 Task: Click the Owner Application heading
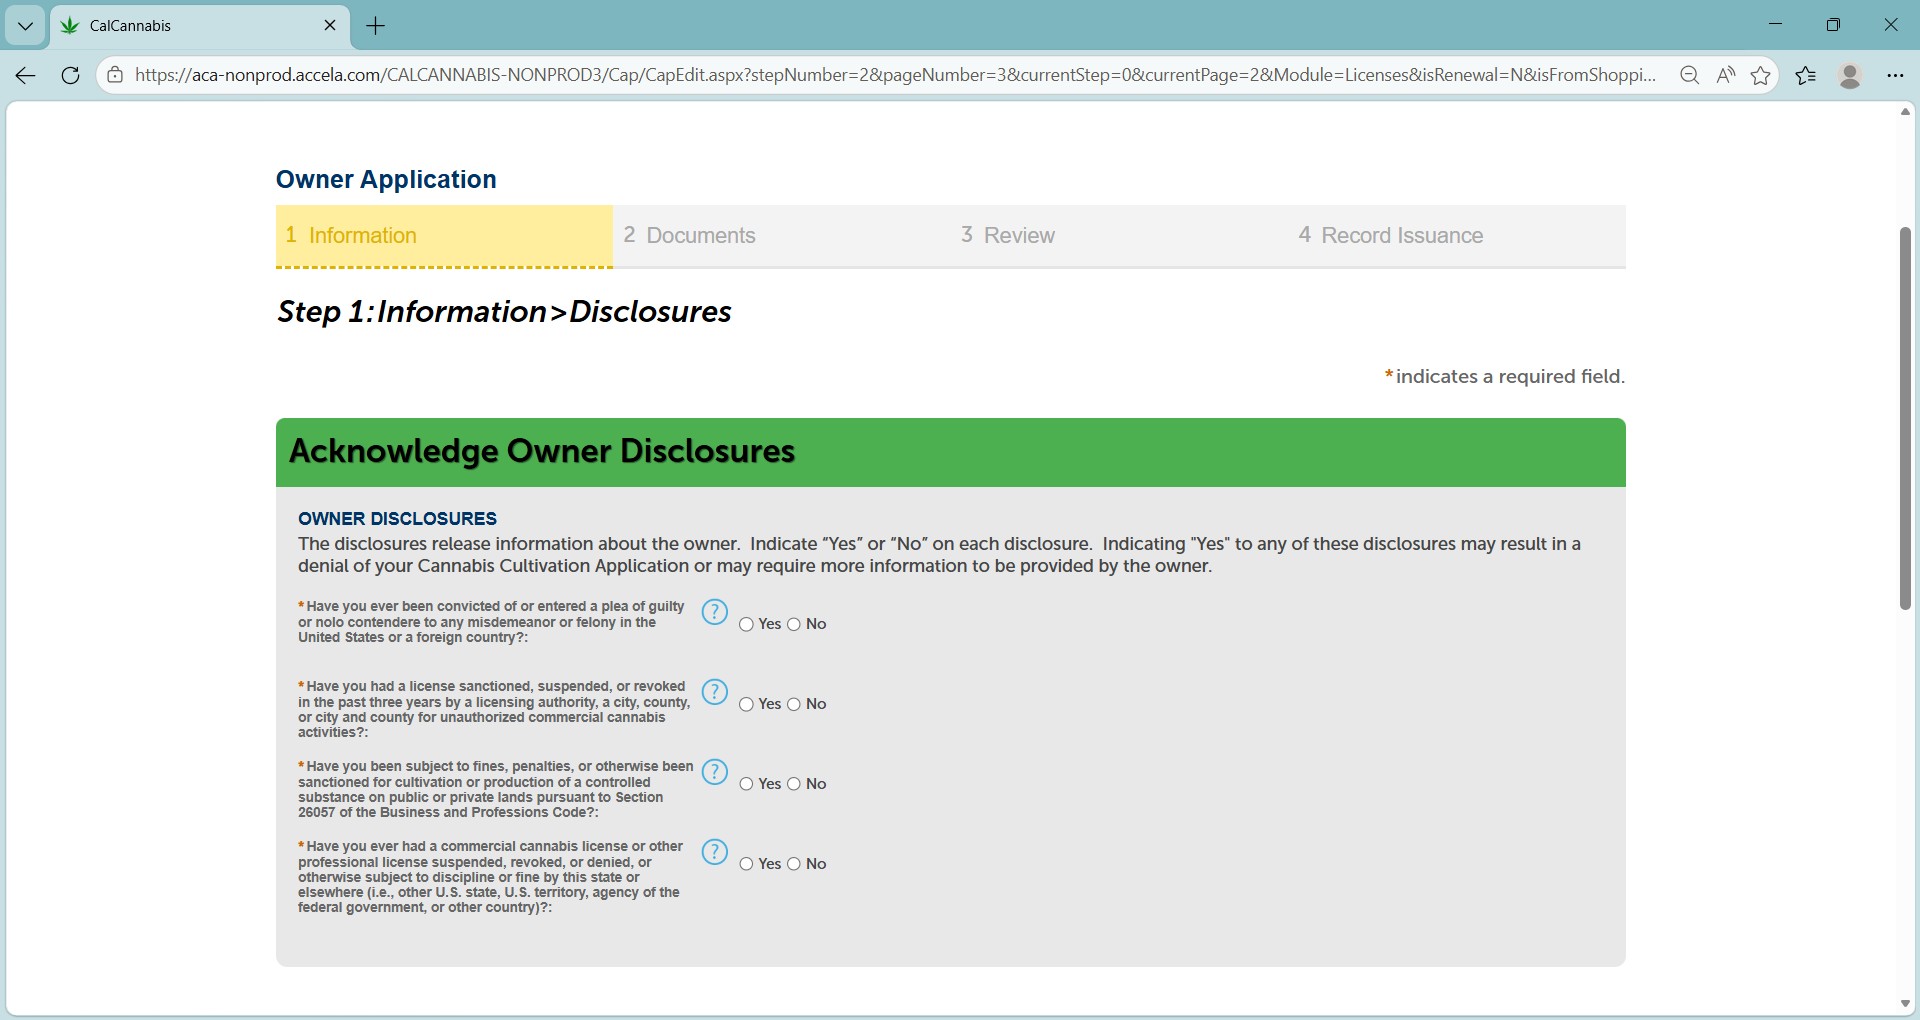pyautogui.click(x=386, y=179)
